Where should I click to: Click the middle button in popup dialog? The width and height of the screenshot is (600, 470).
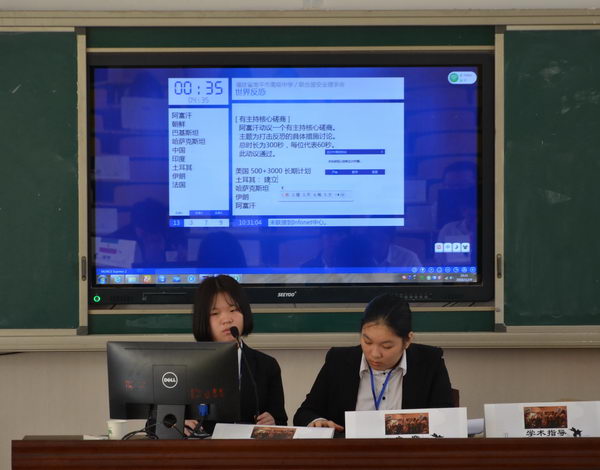(x=355, y=172)
